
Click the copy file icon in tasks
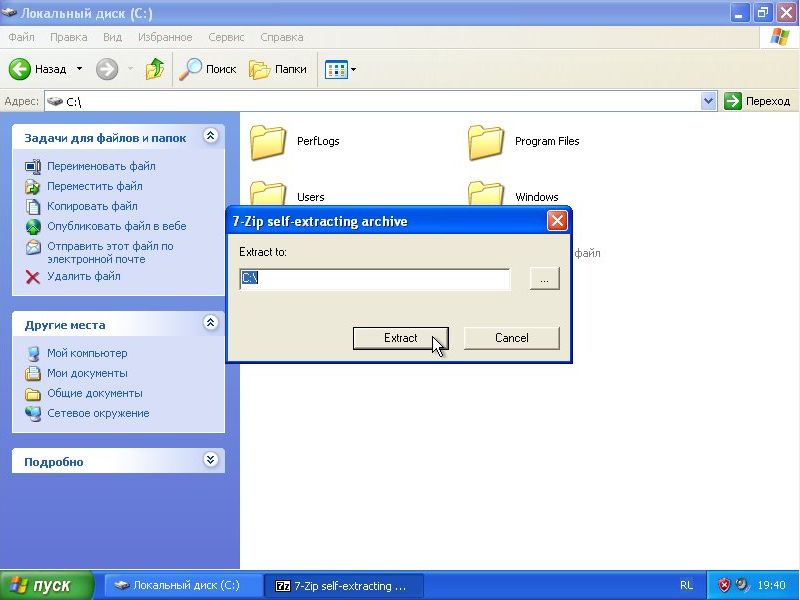33,207
